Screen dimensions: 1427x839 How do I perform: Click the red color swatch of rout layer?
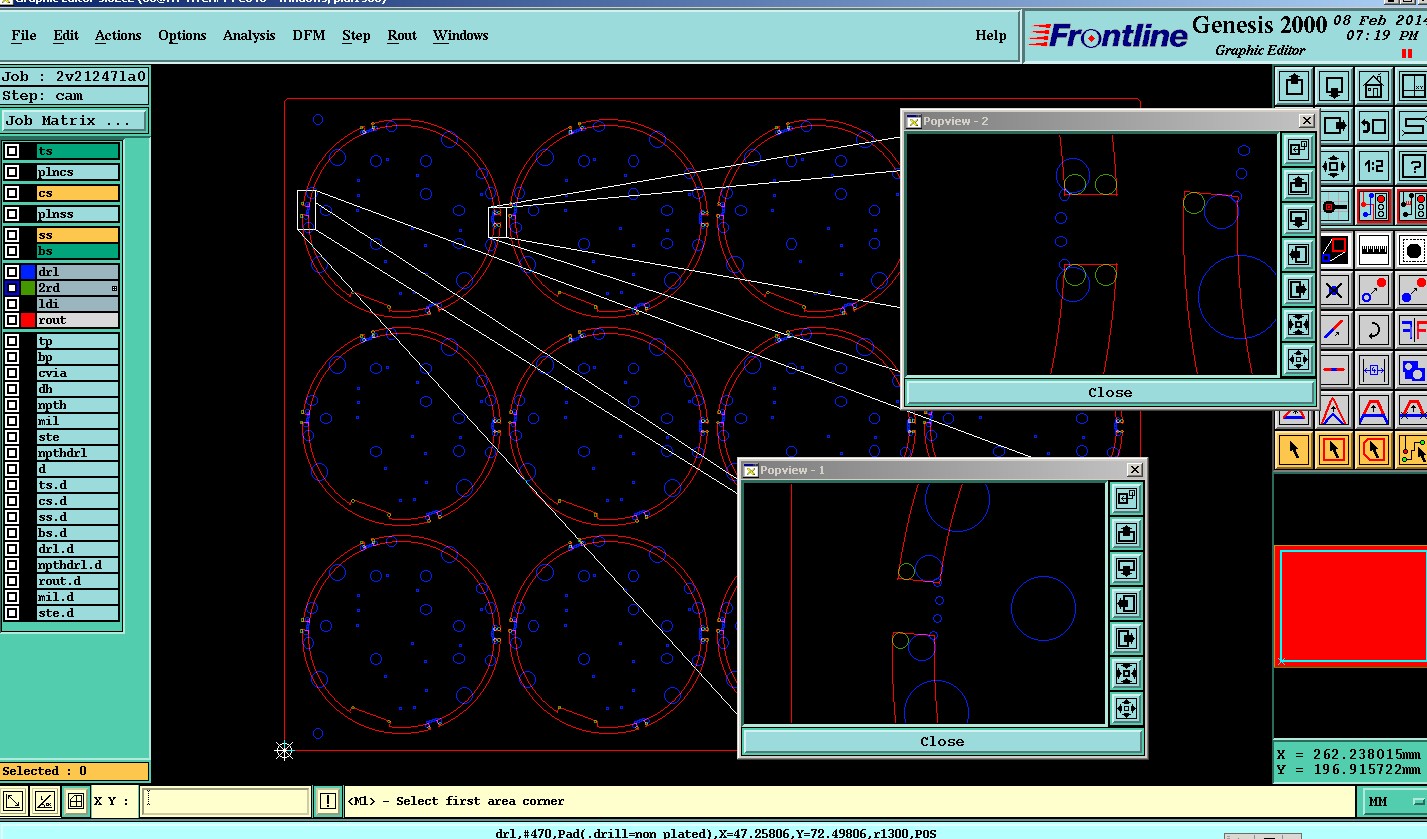[x=28, y=320]
